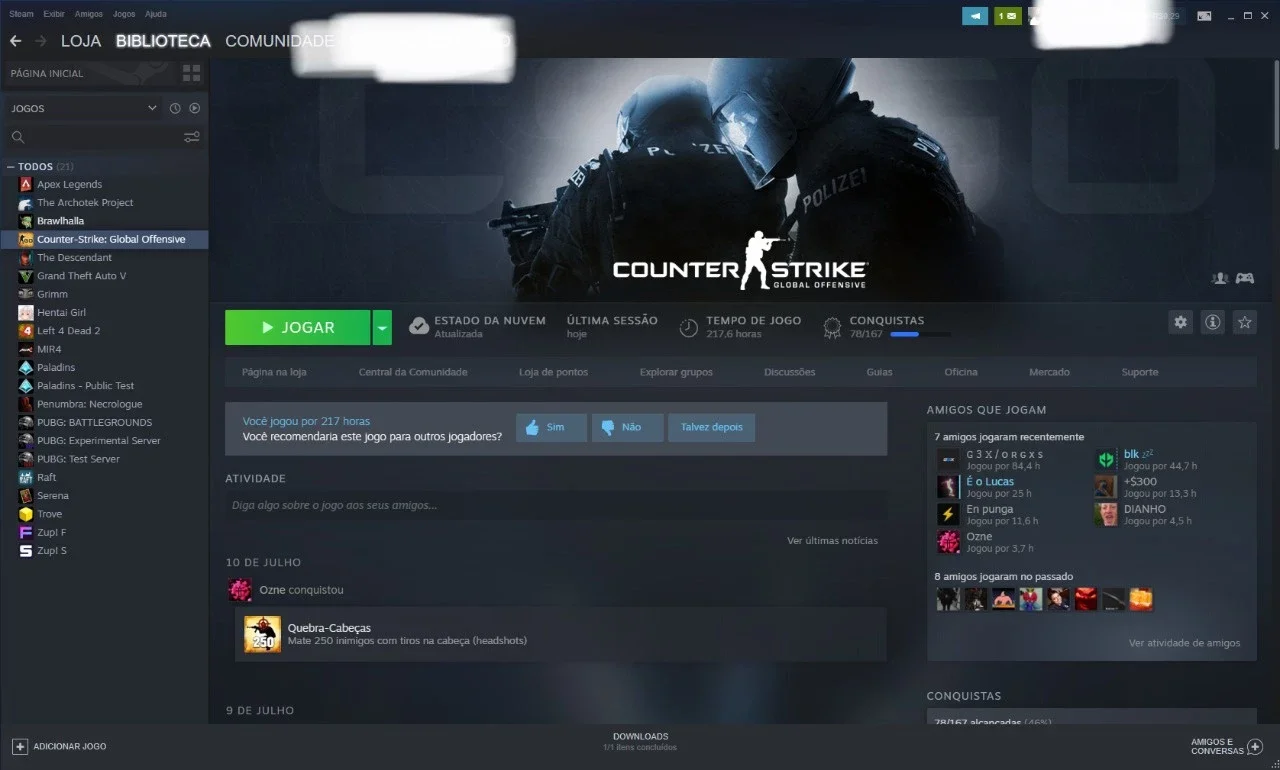Click the Steam announcements megaphone icon
1280x770 pixels.
coord(974,16)
